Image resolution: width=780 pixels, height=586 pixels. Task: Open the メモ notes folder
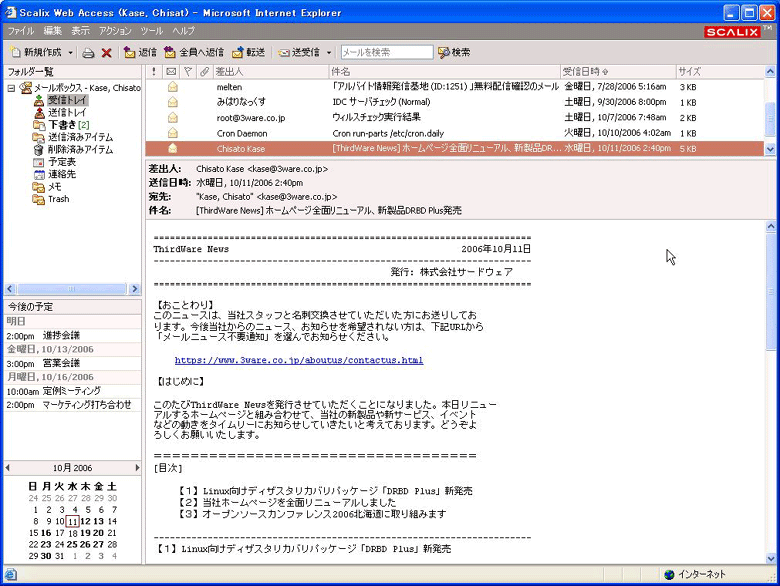[55, 187]
